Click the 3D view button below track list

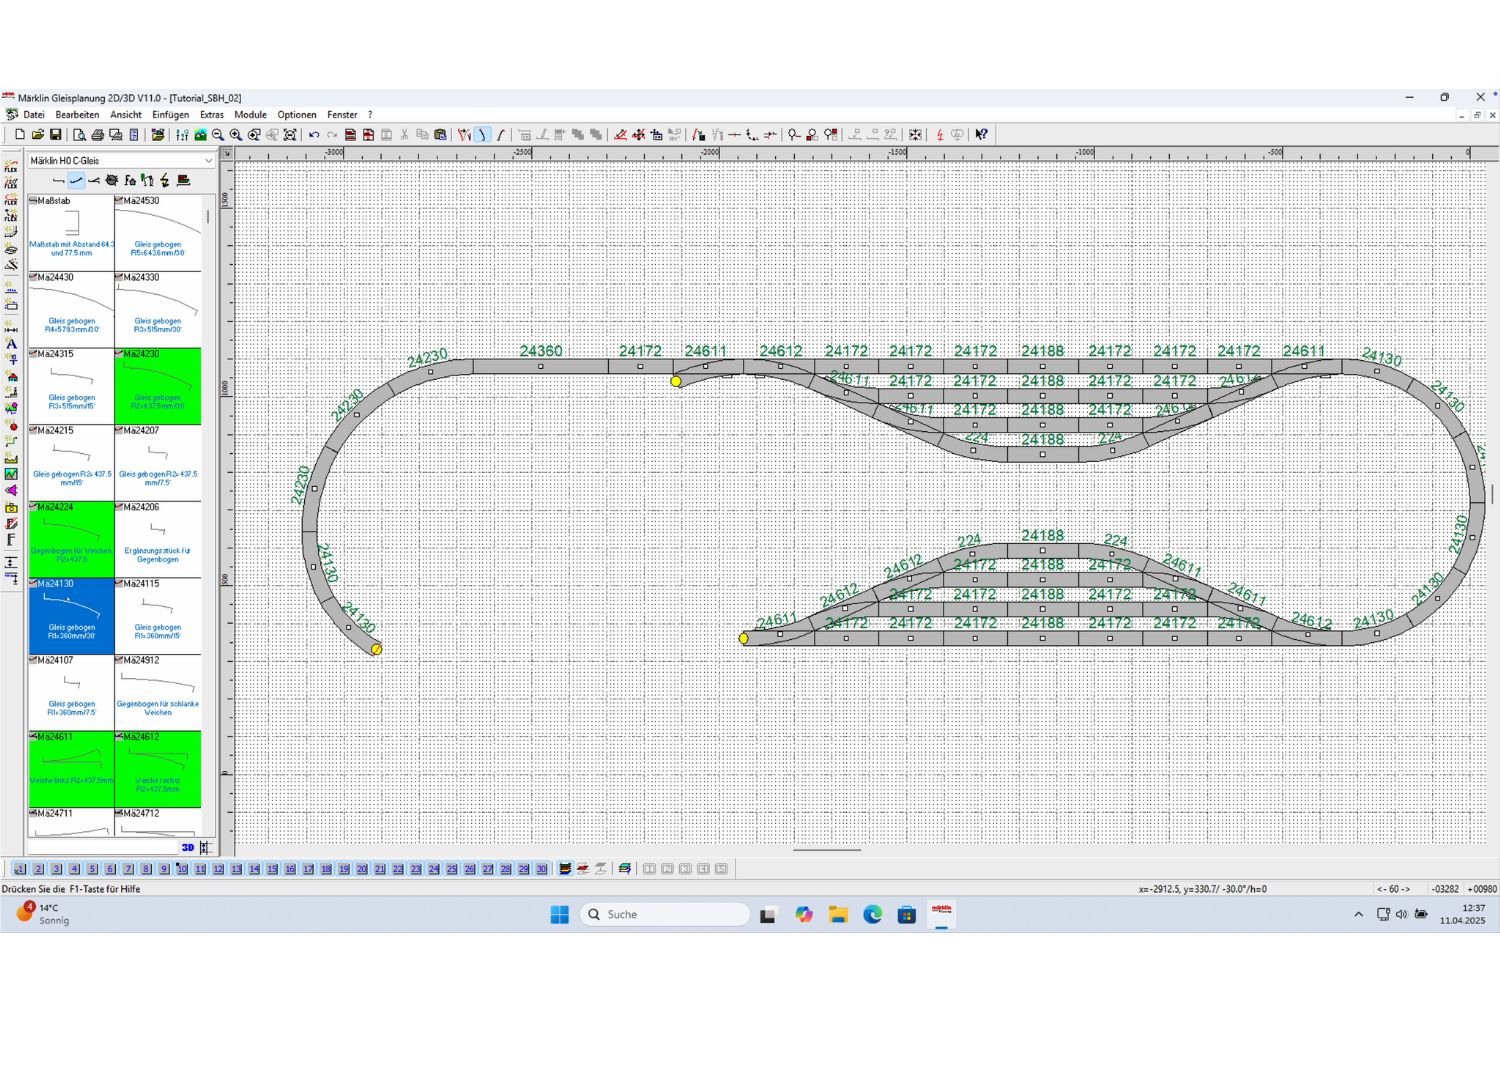188,847
